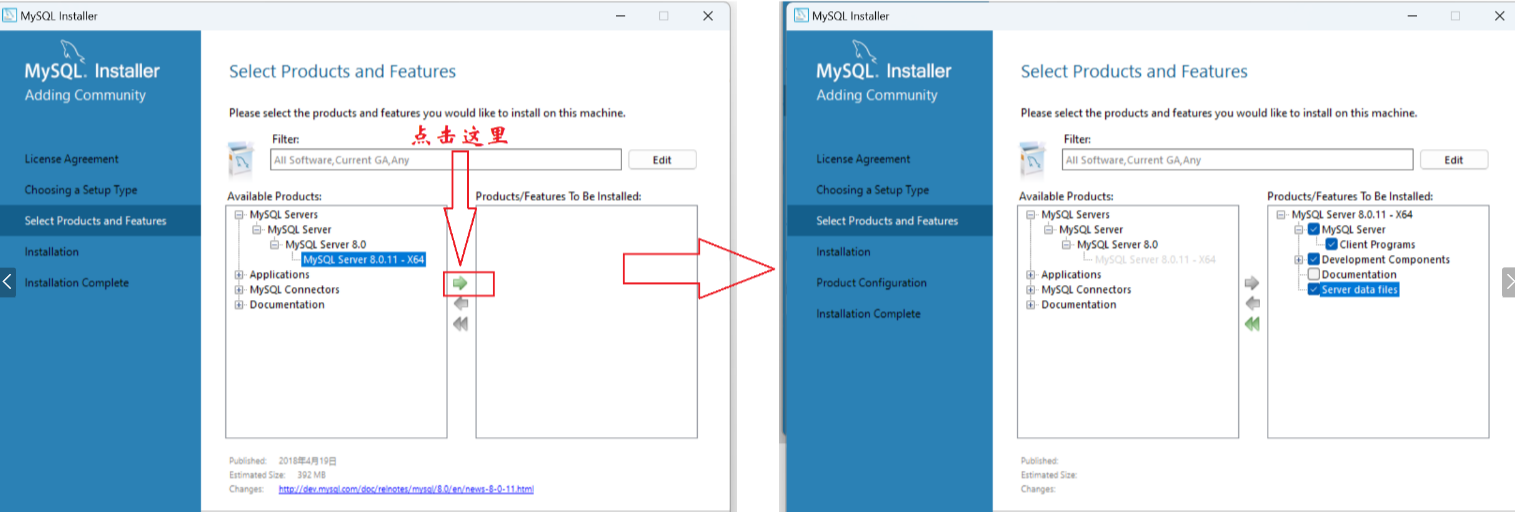Uncheck the Client Programs checkbox

(x=1332, y=245)
